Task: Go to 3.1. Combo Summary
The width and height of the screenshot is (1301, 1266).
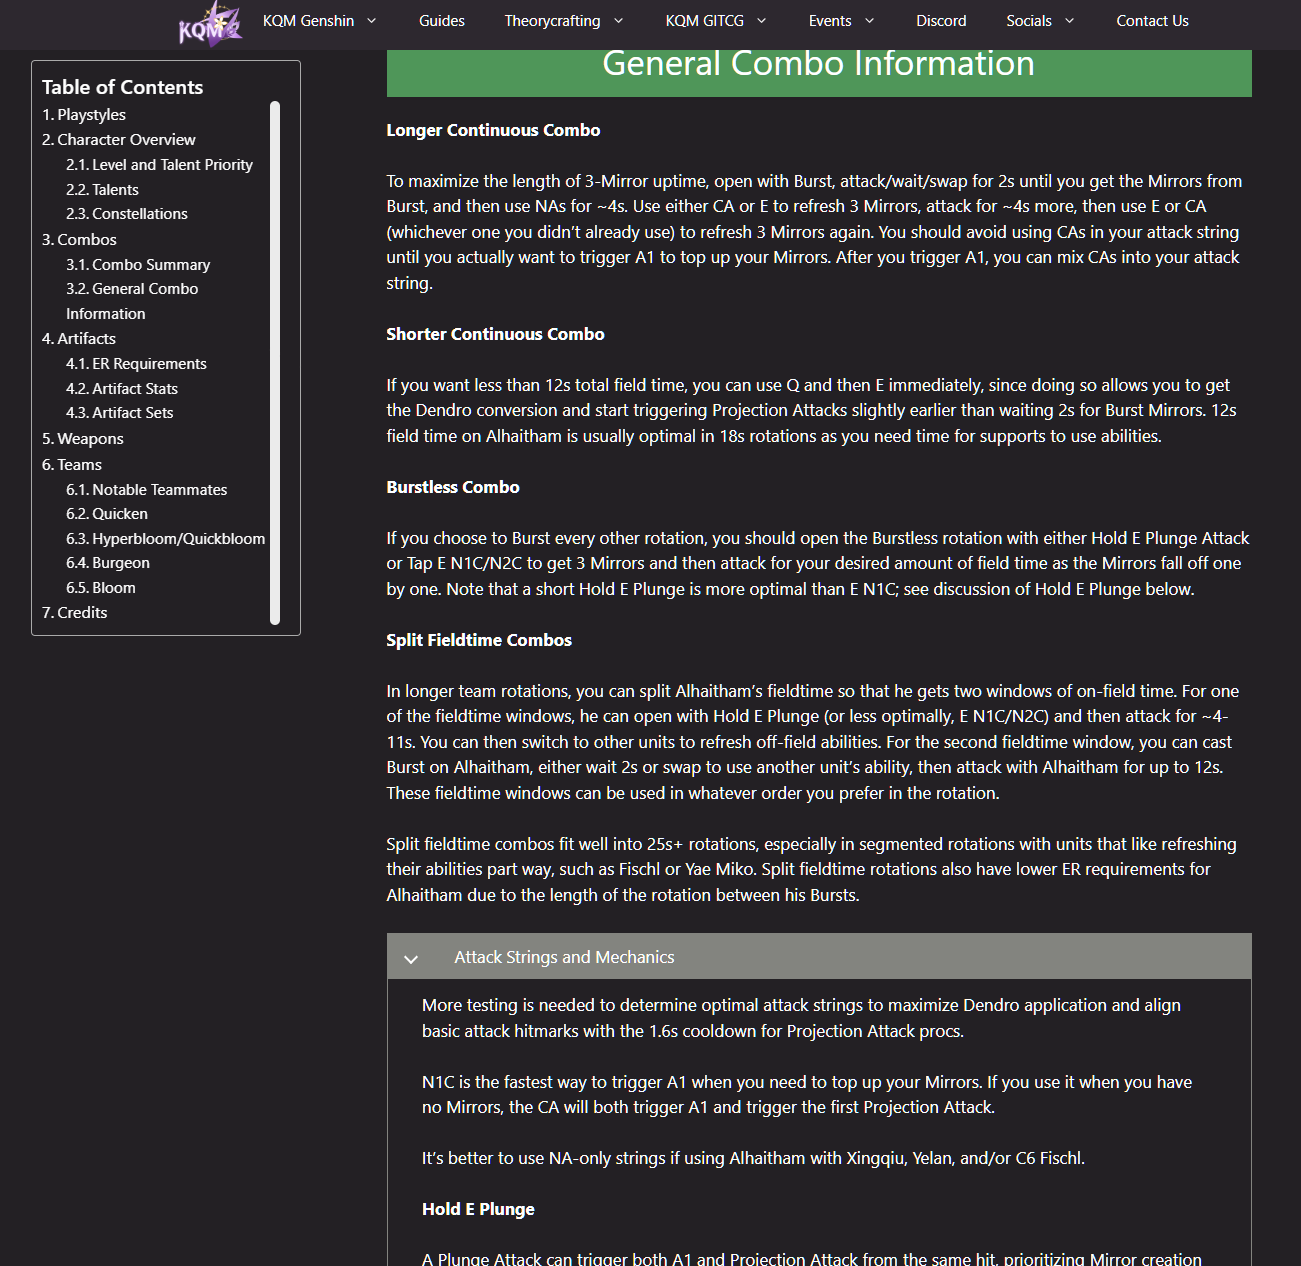Action: coord(138,265)
